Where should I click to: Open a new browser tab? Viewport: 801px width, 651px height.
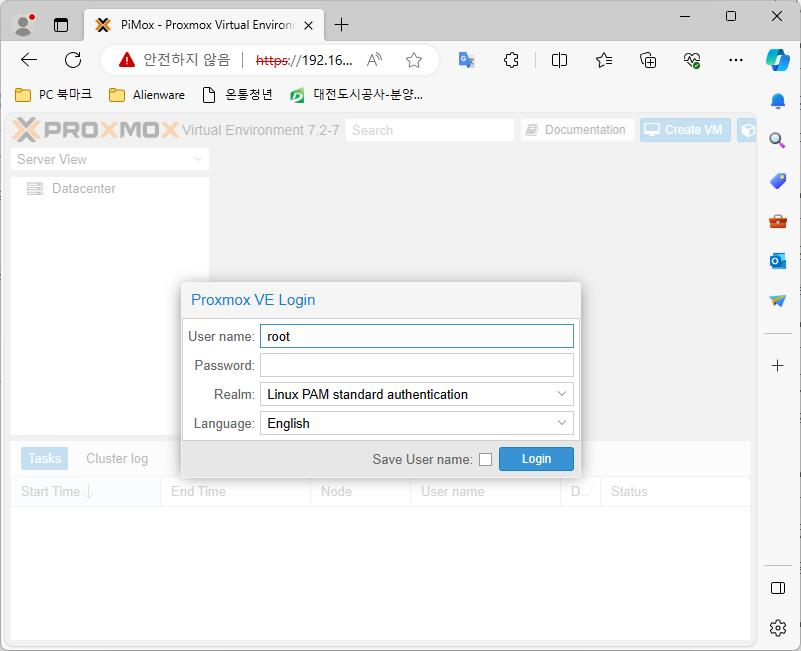click(341, 25)
